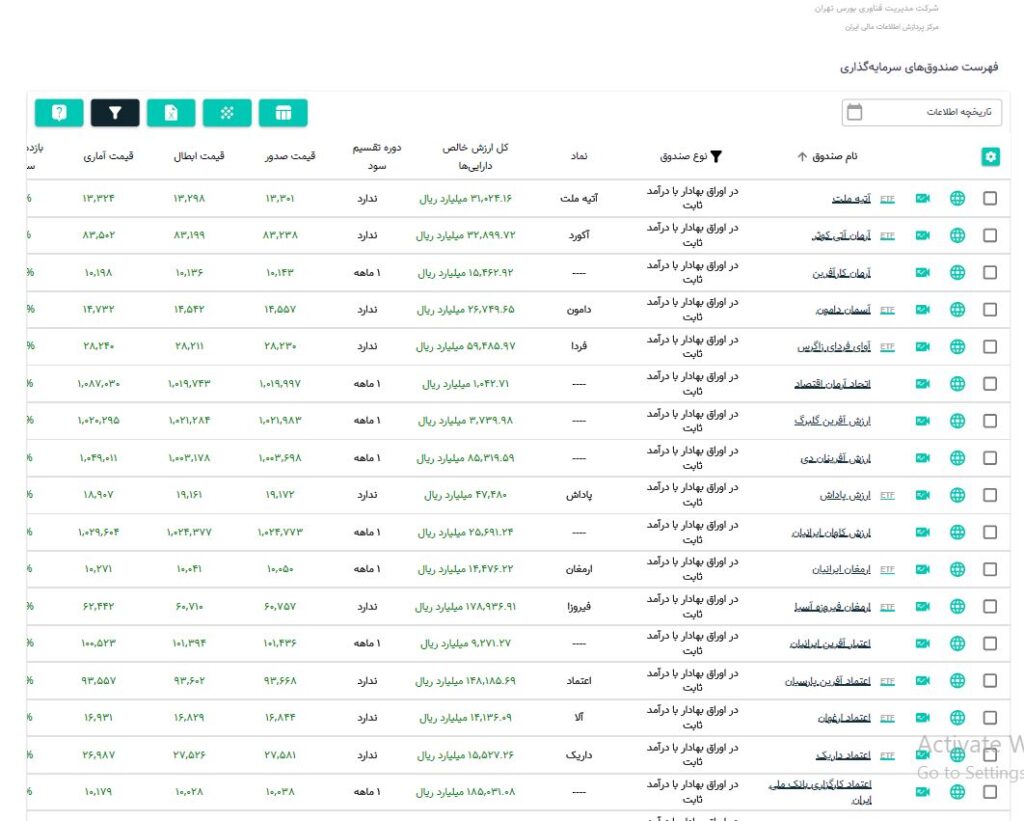Click the globe icon for آوای فردای زاگرس

pos(957,347)
